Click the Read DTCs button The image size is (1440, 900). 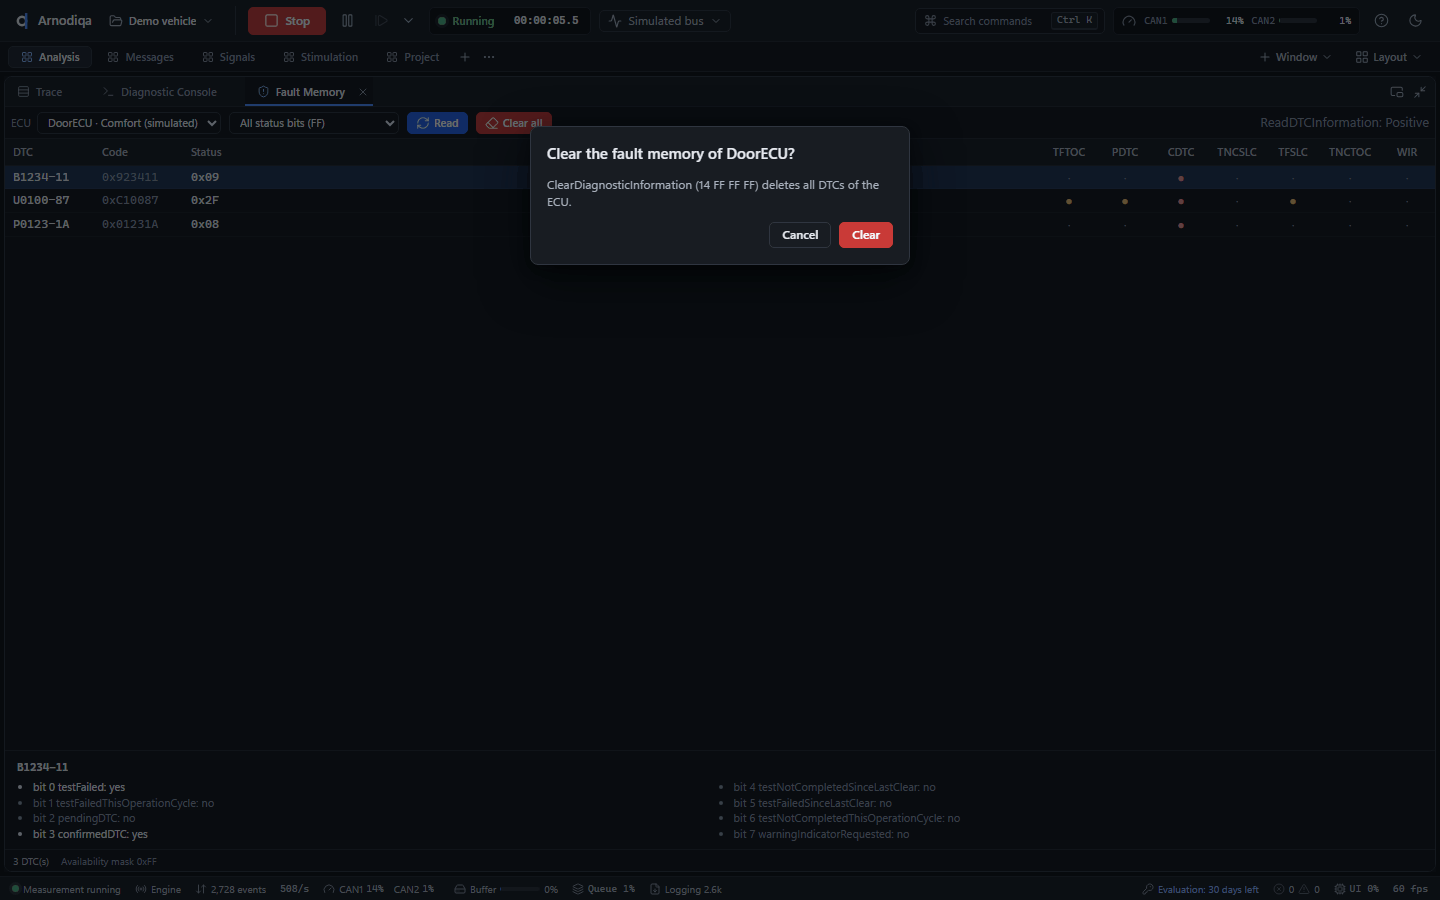point(437,123)
